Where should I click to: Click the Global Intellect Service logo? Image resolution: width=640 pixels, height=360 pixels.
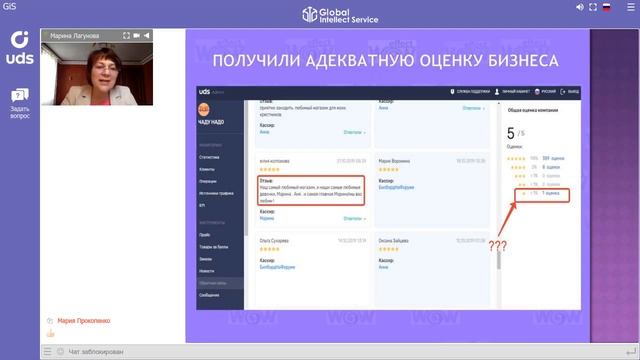pyautogui.click(x=340, y=15)
